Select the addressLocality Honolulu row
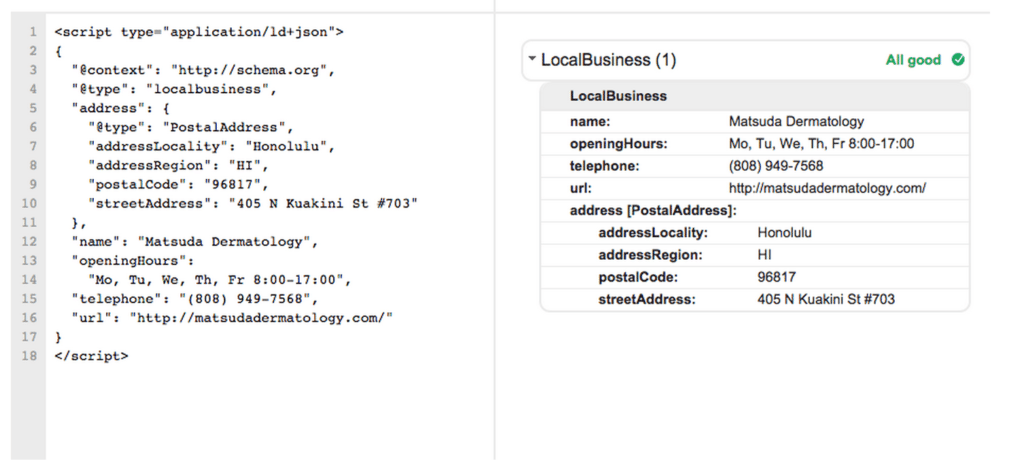 pos(755,233)
